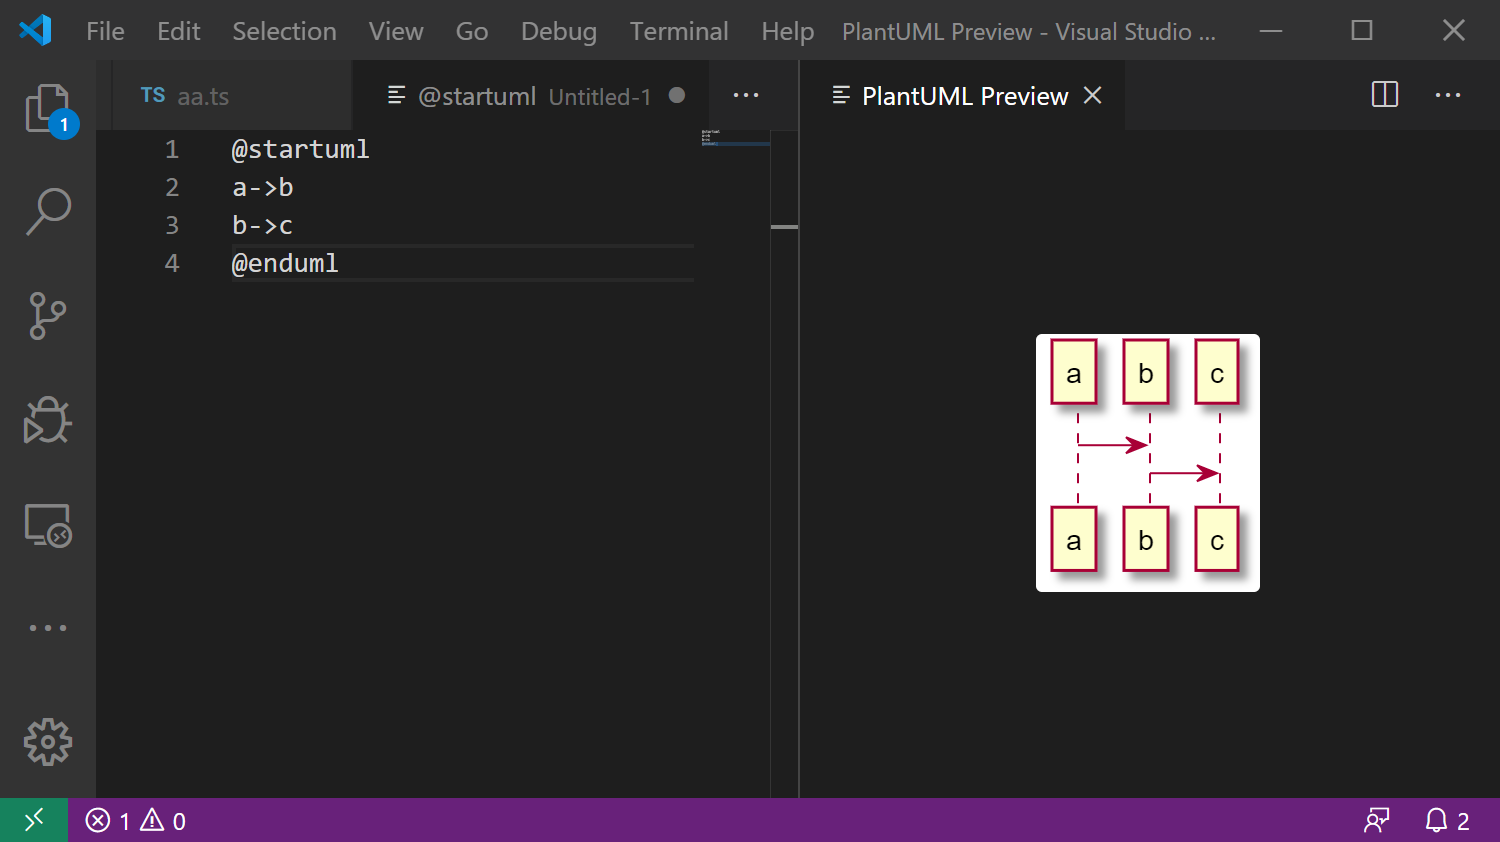The height and width of the screenshot is (842, 1500).
Task: Split the PlantUML Preview editor
Action: click(1384, 95)
